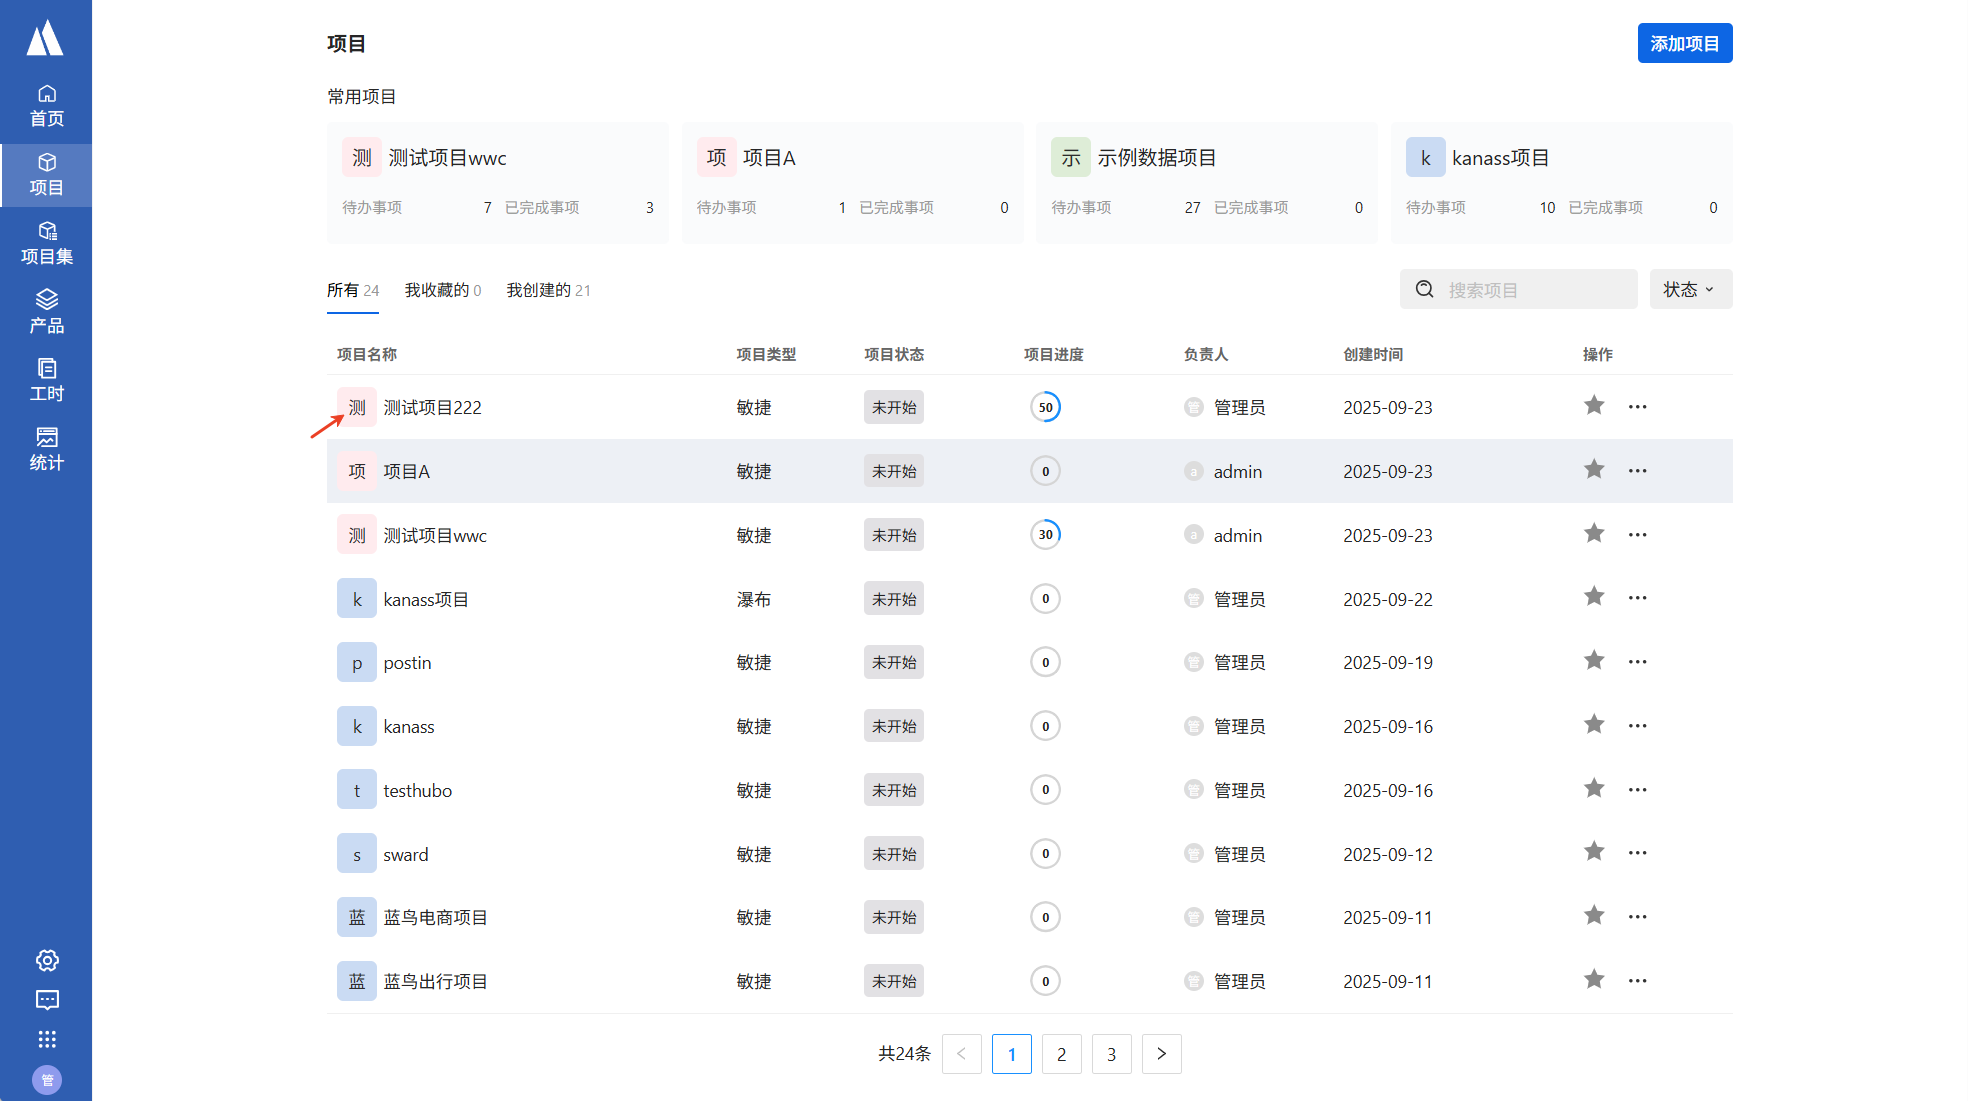Click the 测 icon of 测试项目222
The width and height of the screenshot is (1968, 1101).
tap(357, 407)
